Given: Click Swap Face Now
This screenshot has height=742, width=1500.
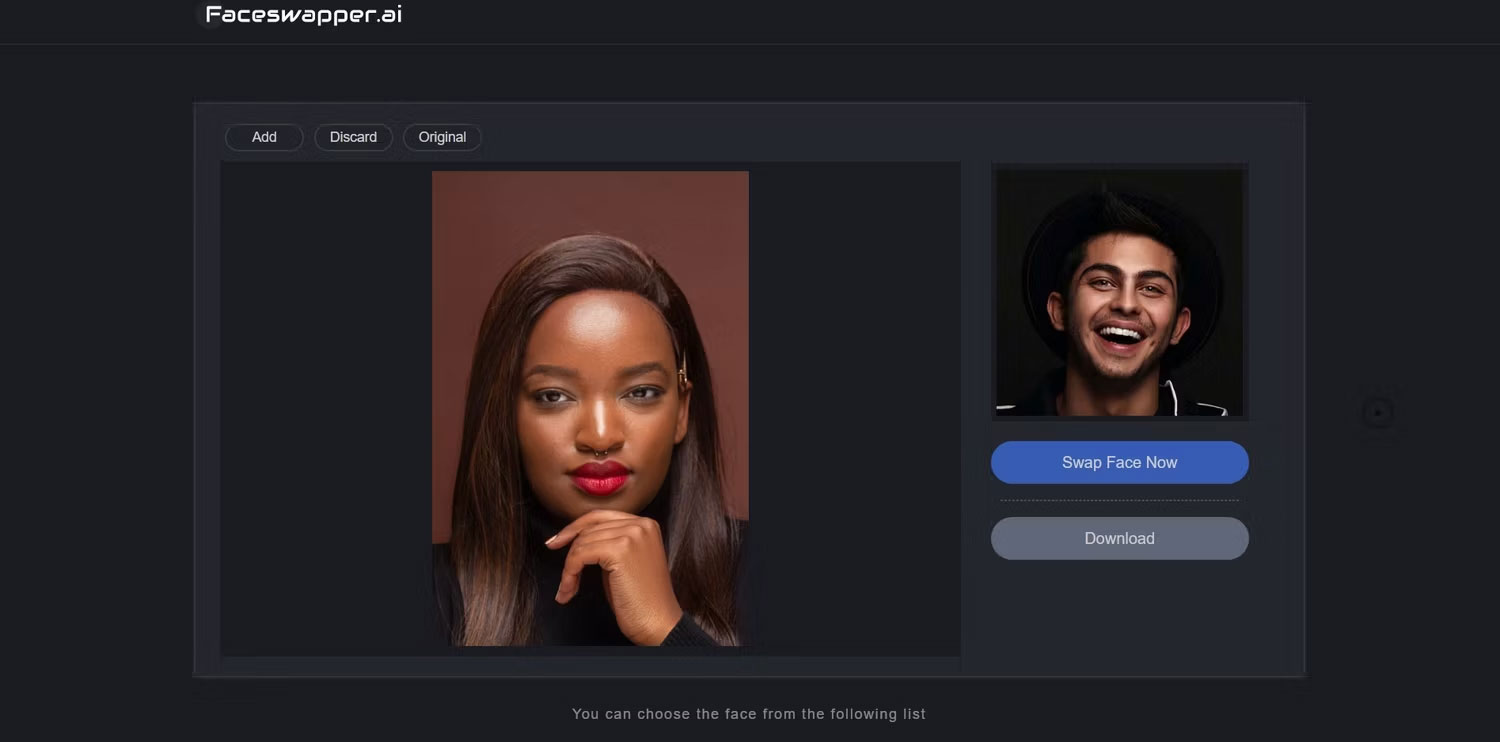Looking at the screenshot, I should coord(1119,462).
